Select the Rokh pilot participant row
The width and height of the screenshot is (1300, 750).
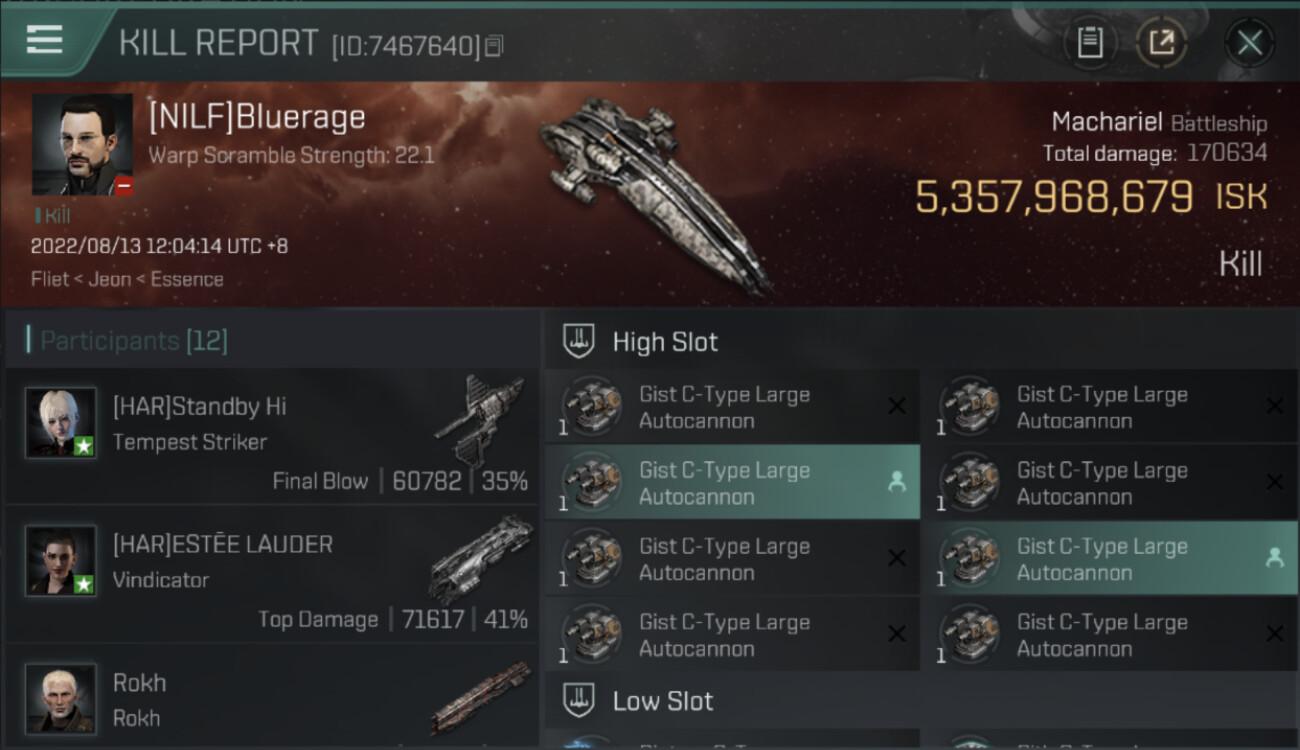click(x=270, y=699)
